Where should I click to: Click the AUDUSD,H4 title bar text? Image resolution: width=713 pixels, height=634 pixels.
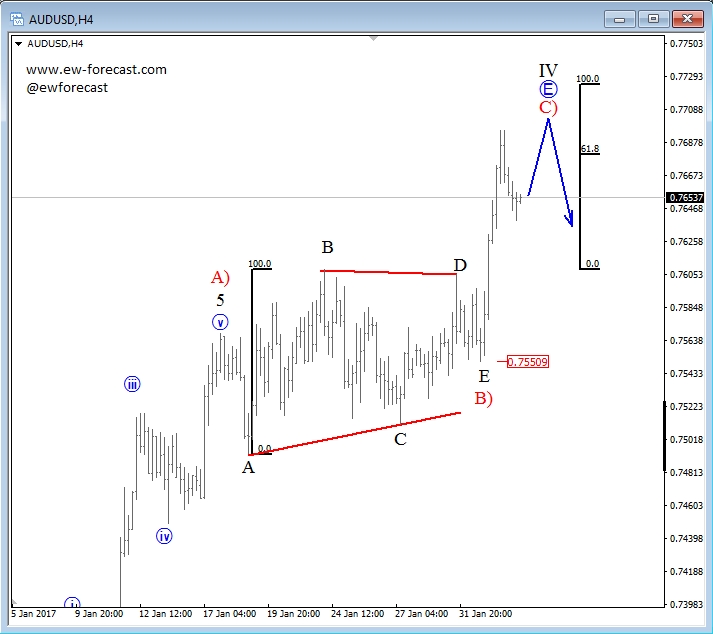coord(61,20)
